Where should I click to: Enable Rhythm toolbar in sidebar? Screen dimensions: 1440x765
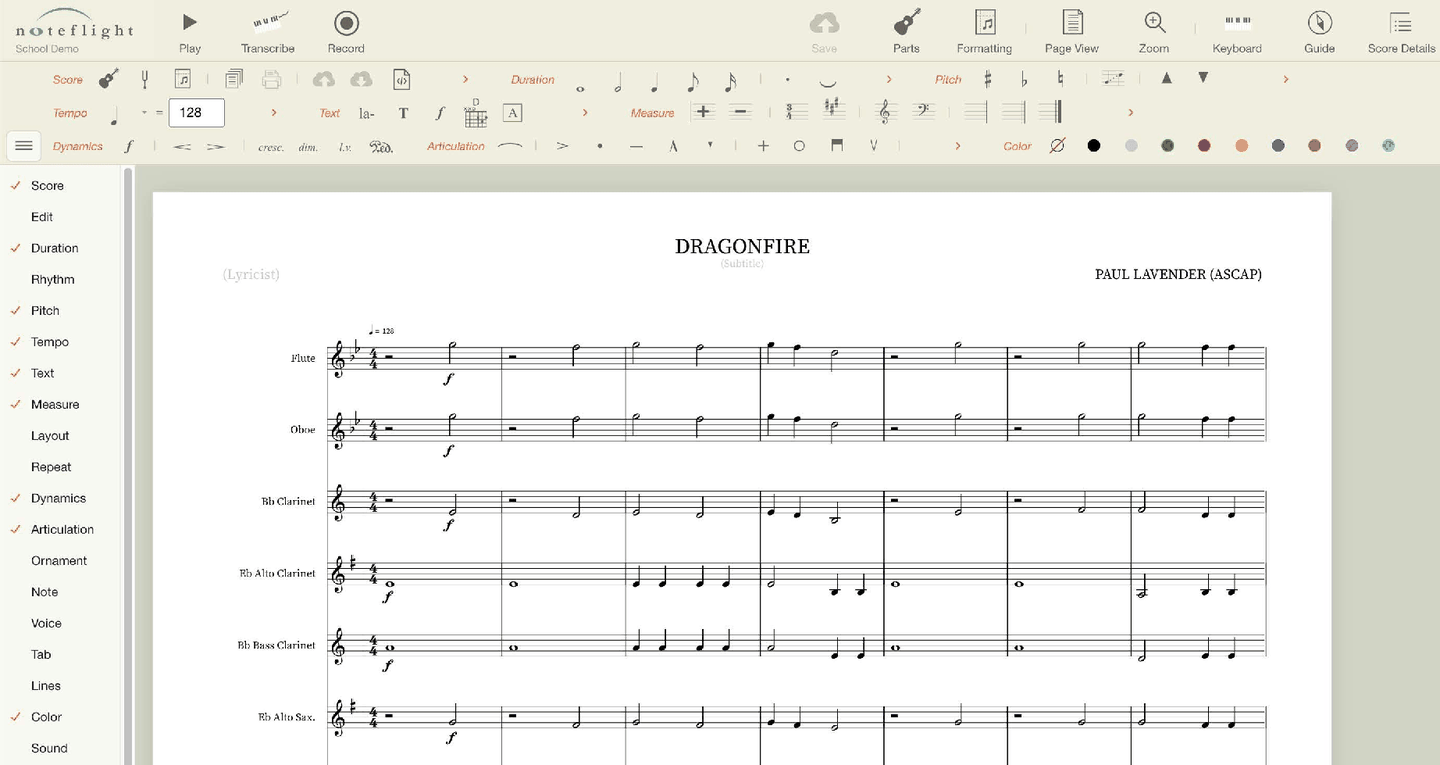pyautogui.click(x=53, y=279)
